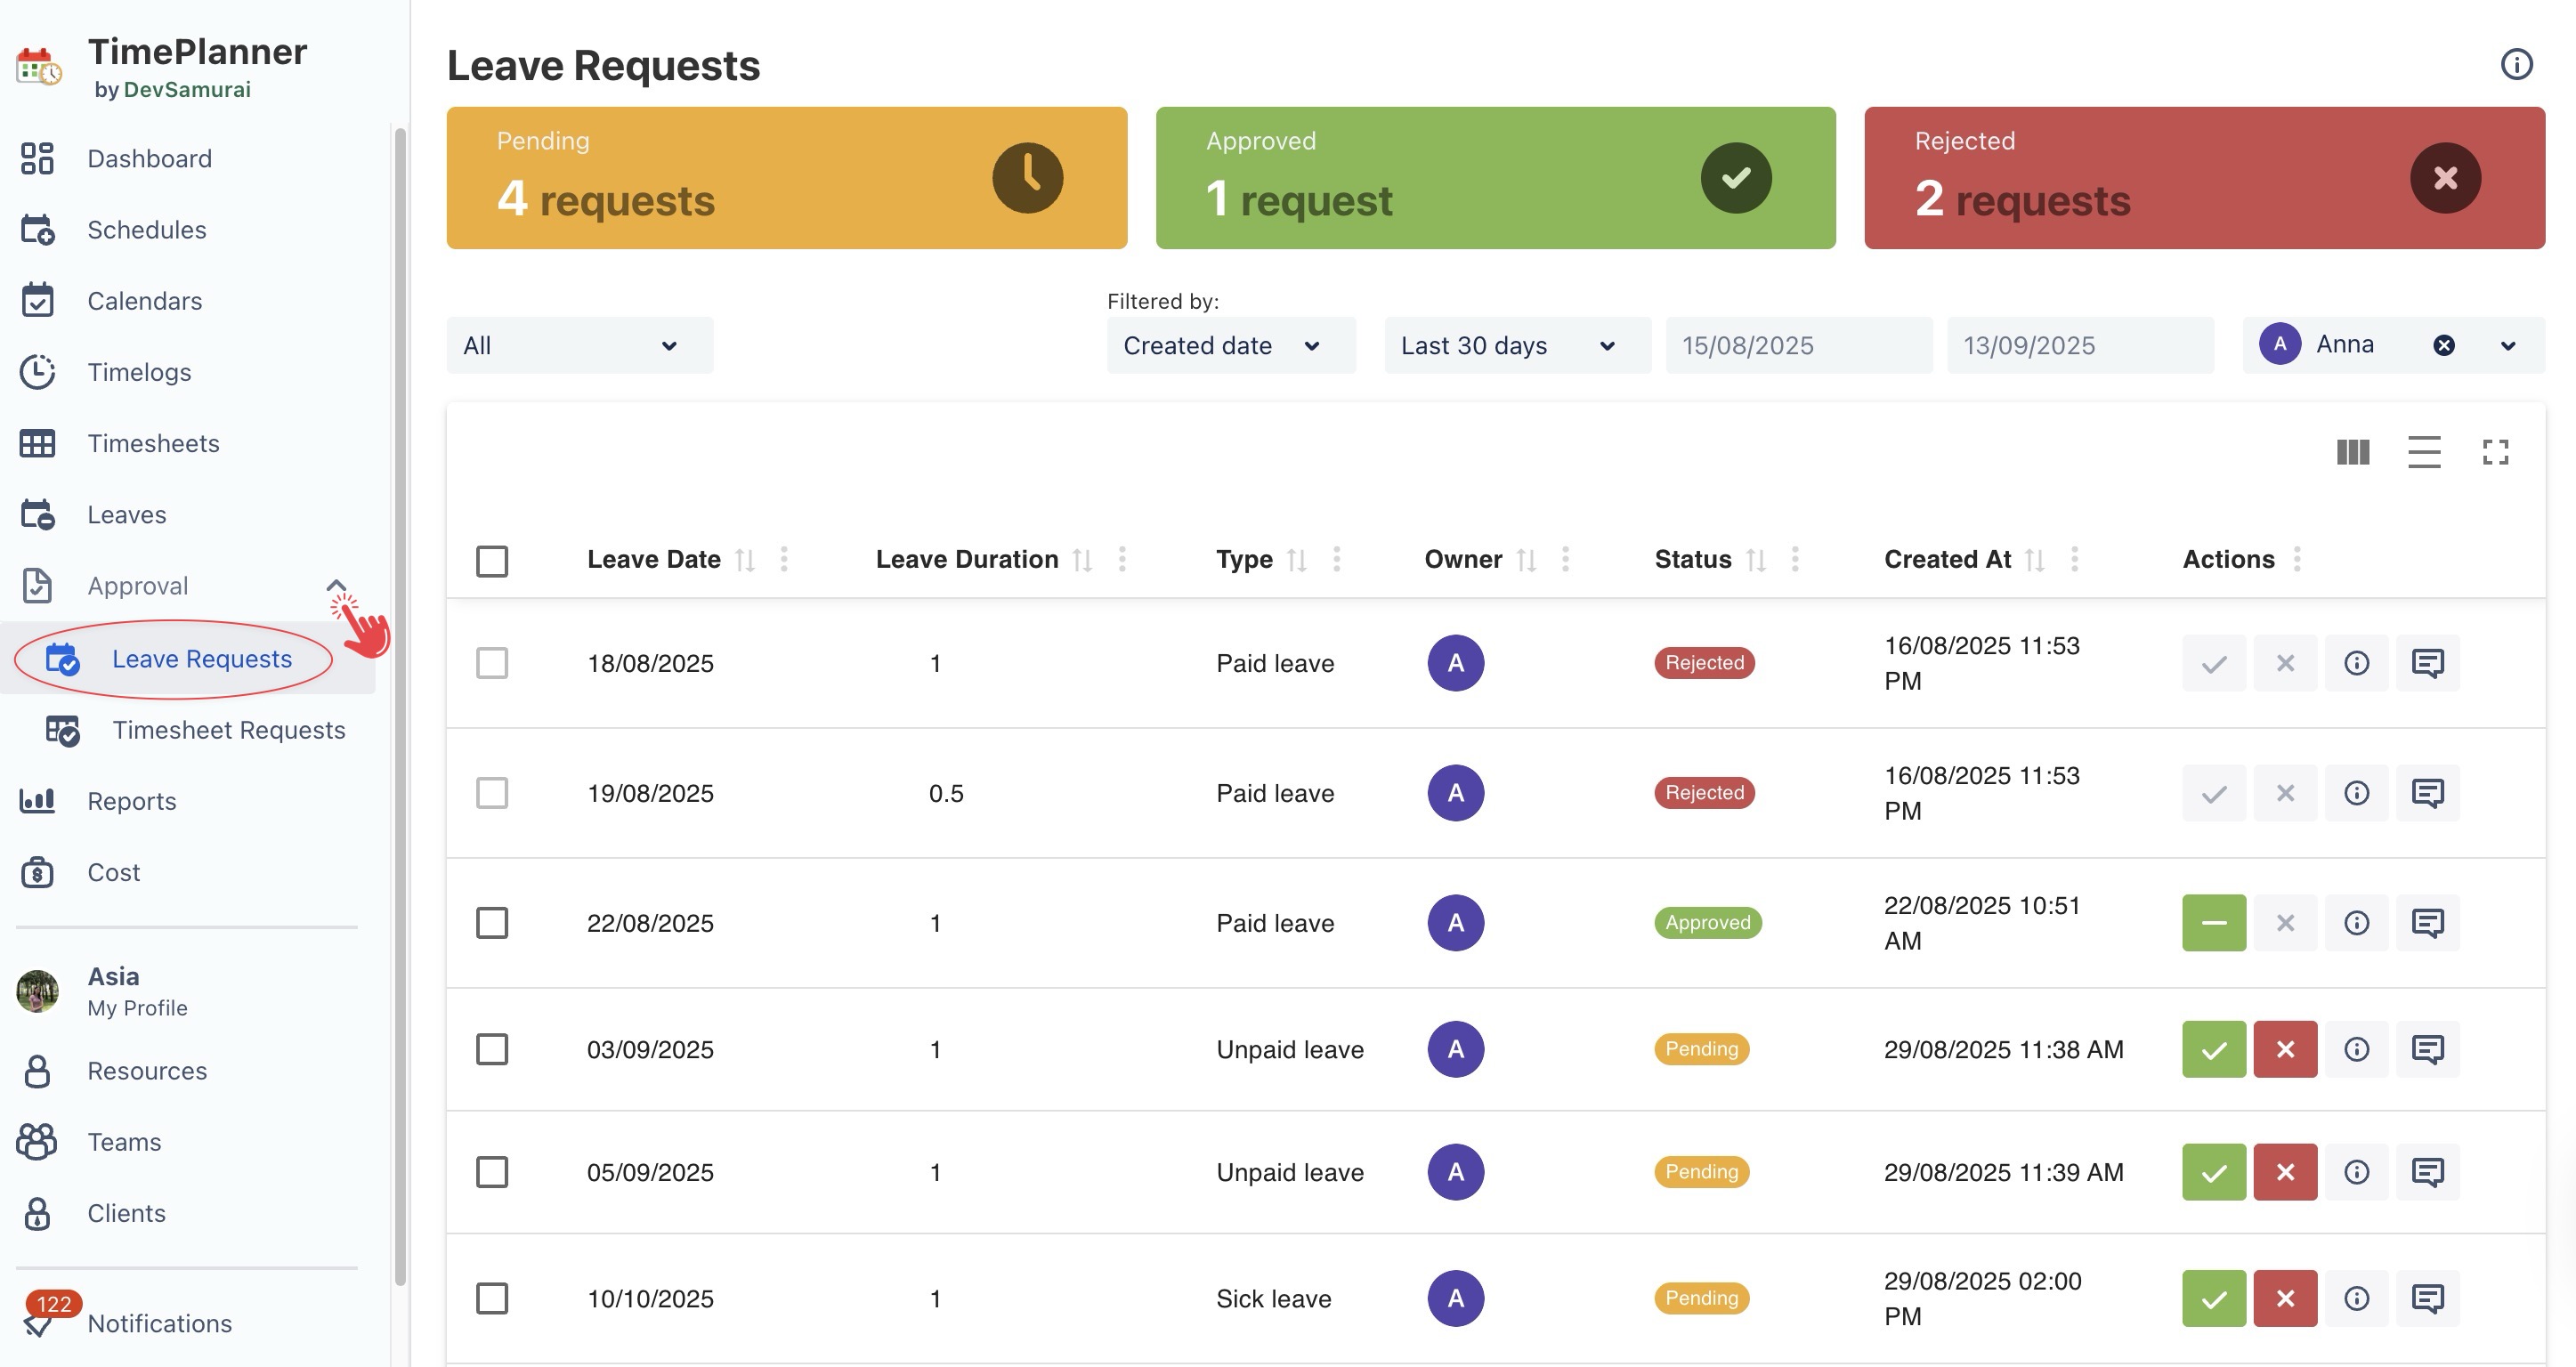Click the column view icon above the table
2576x1367 pixels.
coord(2352,452)
